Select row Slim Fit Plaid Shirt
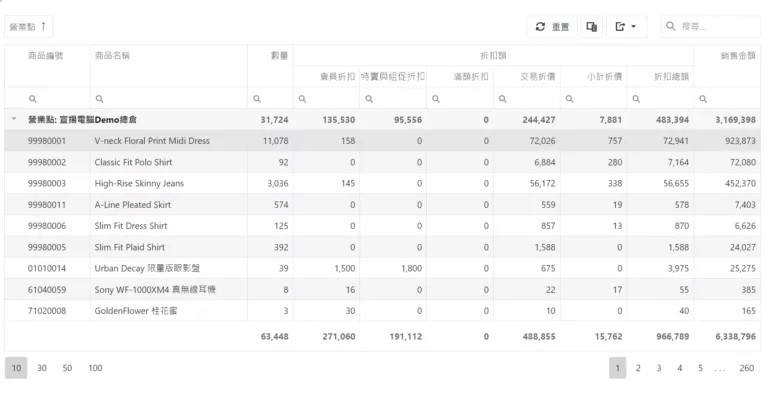The height and width of the screenshot is (393, 768). [383, 247]
